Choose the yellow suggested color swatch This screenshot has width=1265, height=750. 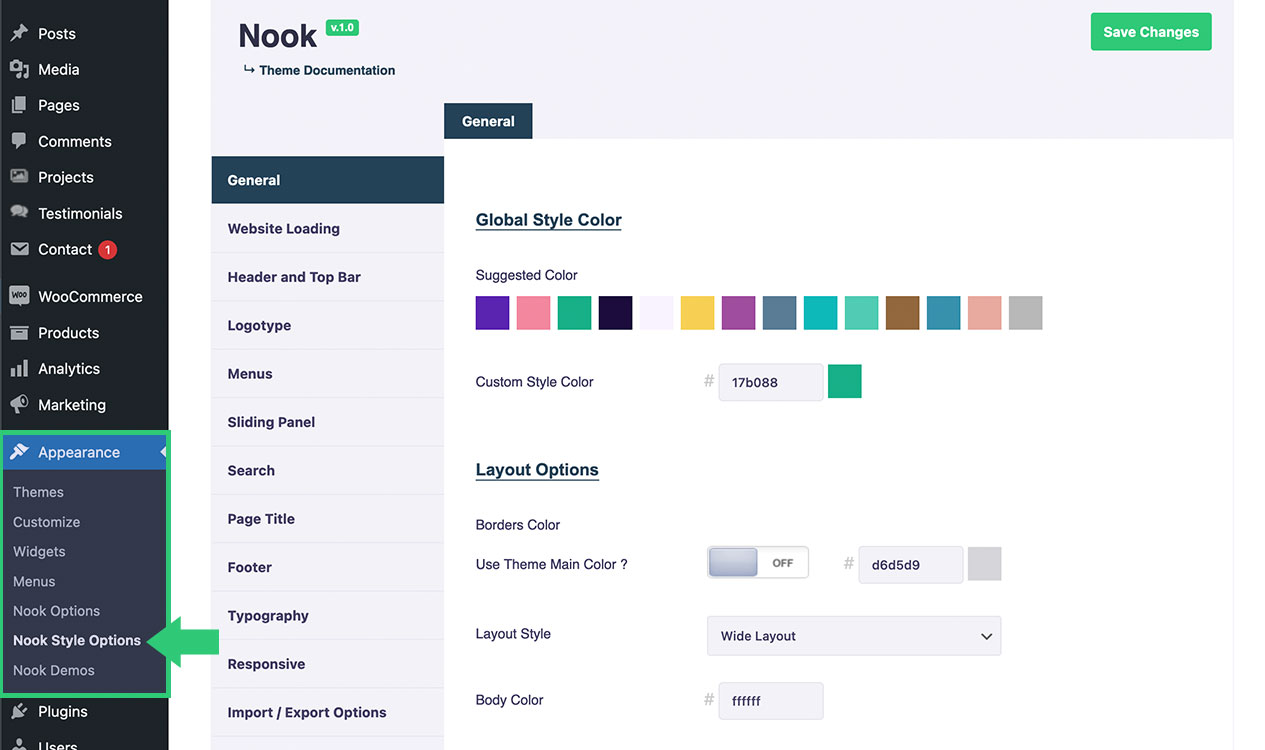pos(697,313)
